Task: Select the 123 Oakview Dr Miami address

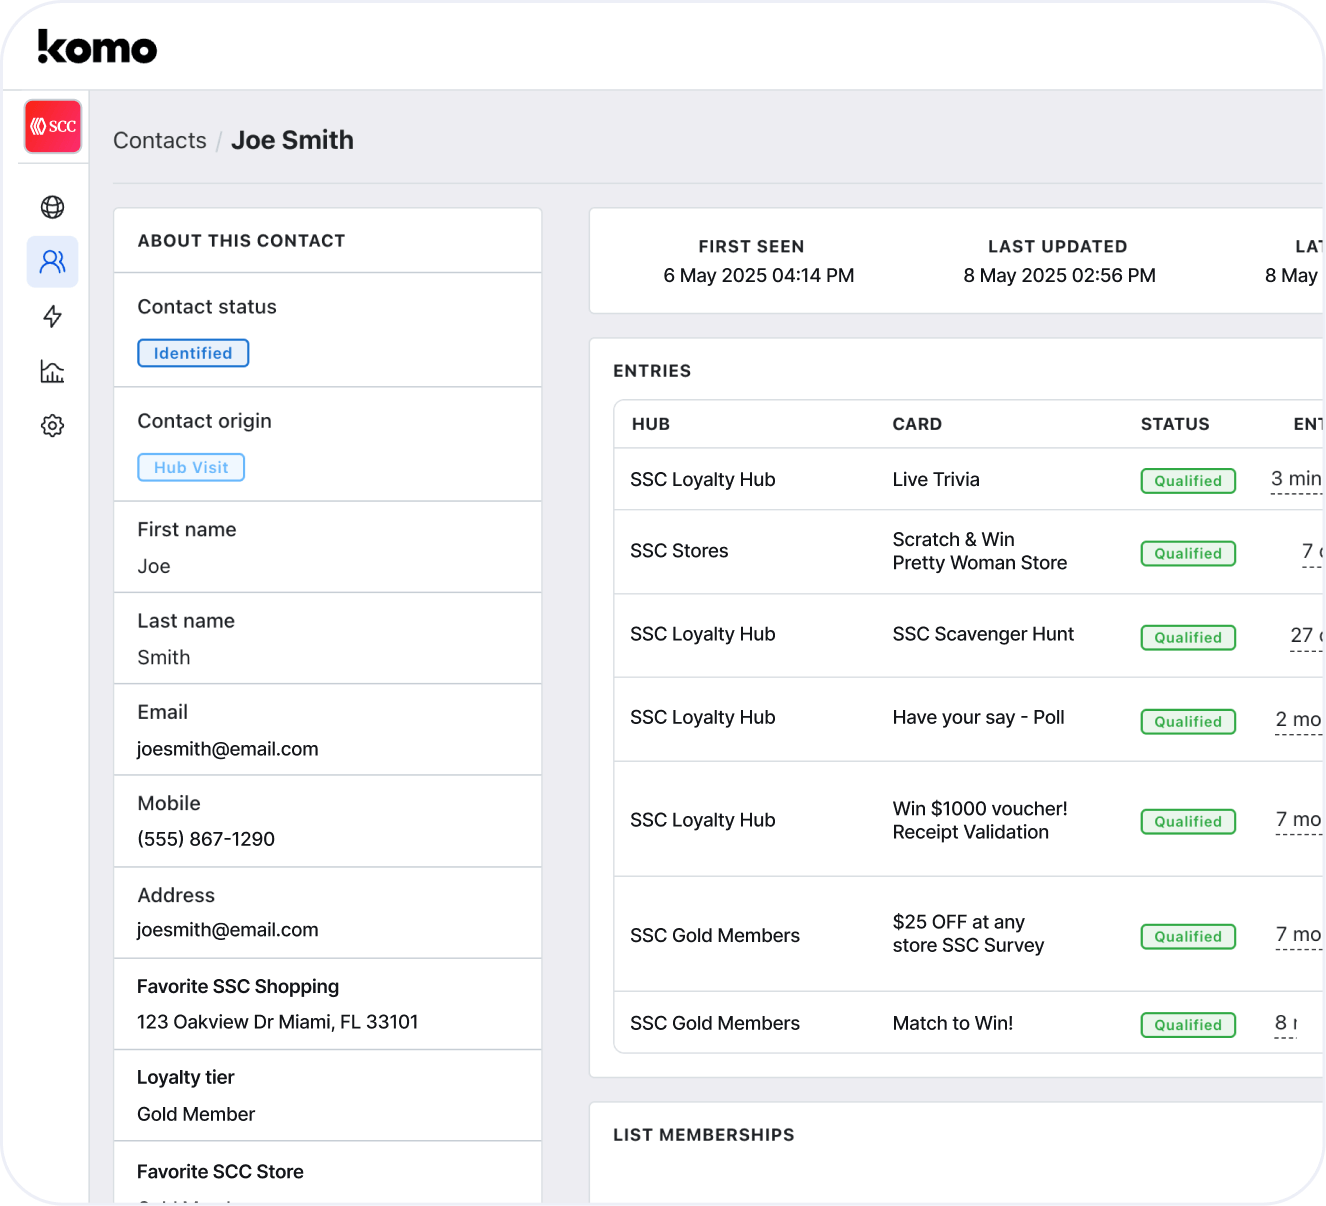Action: tap(278, 1022)
